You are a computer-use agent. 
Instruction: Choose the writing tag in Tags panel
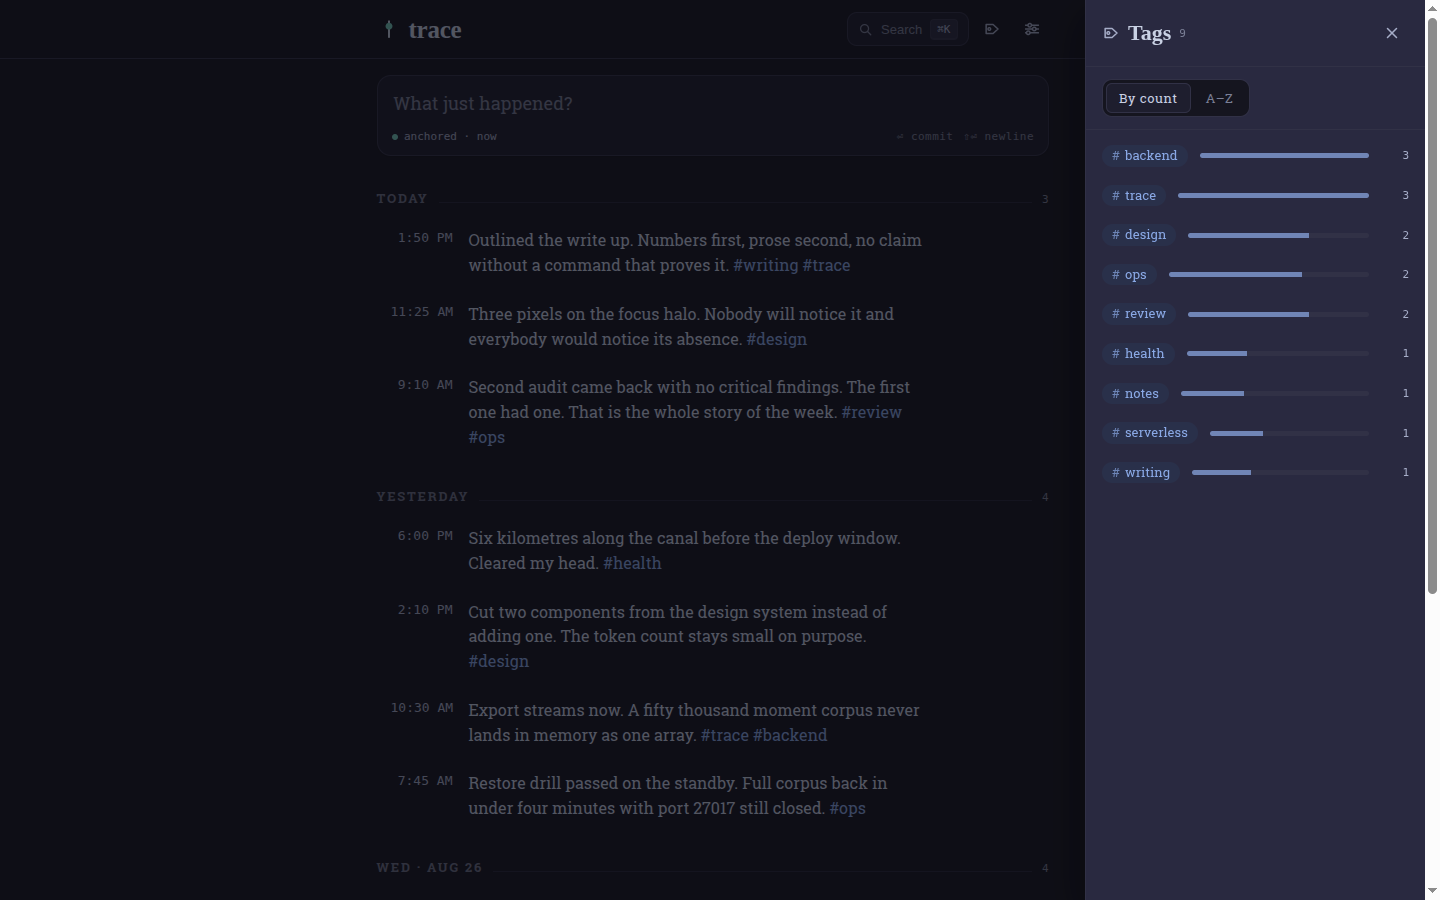tap(1141, 473)
